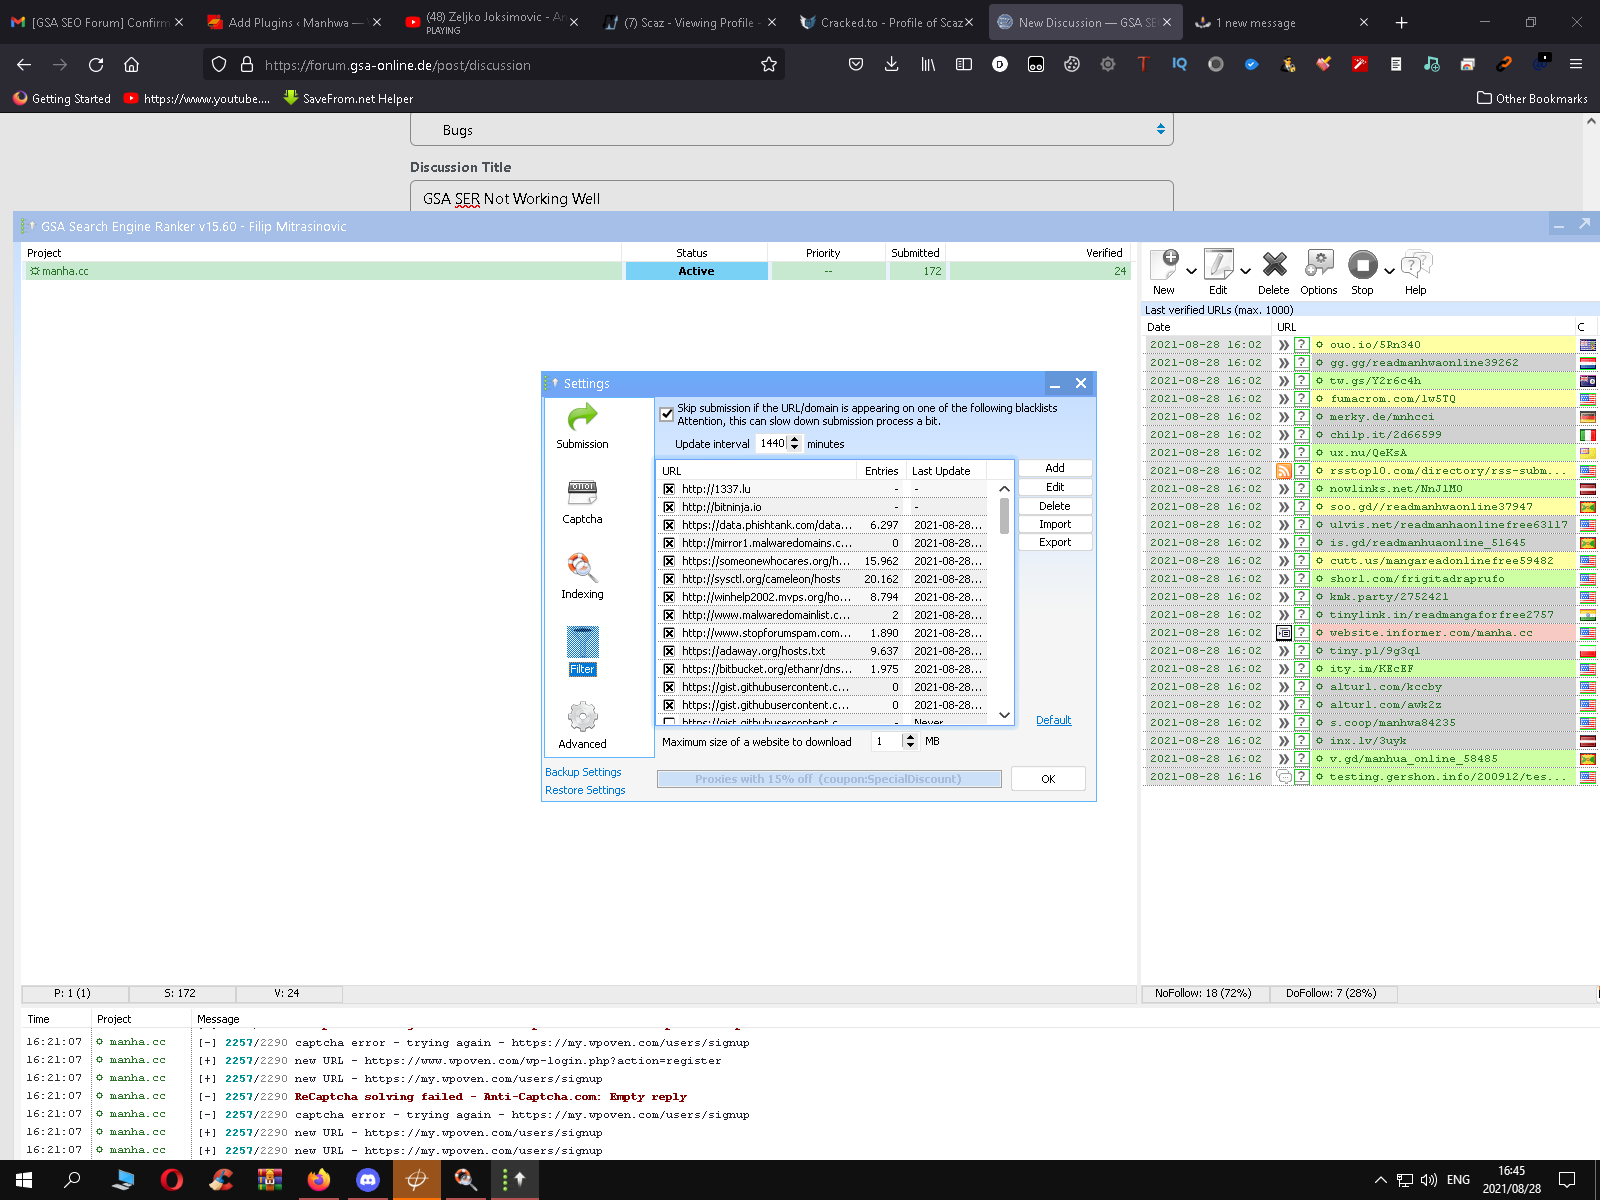Adjust maximum download size MB stepper

point(909,741)
